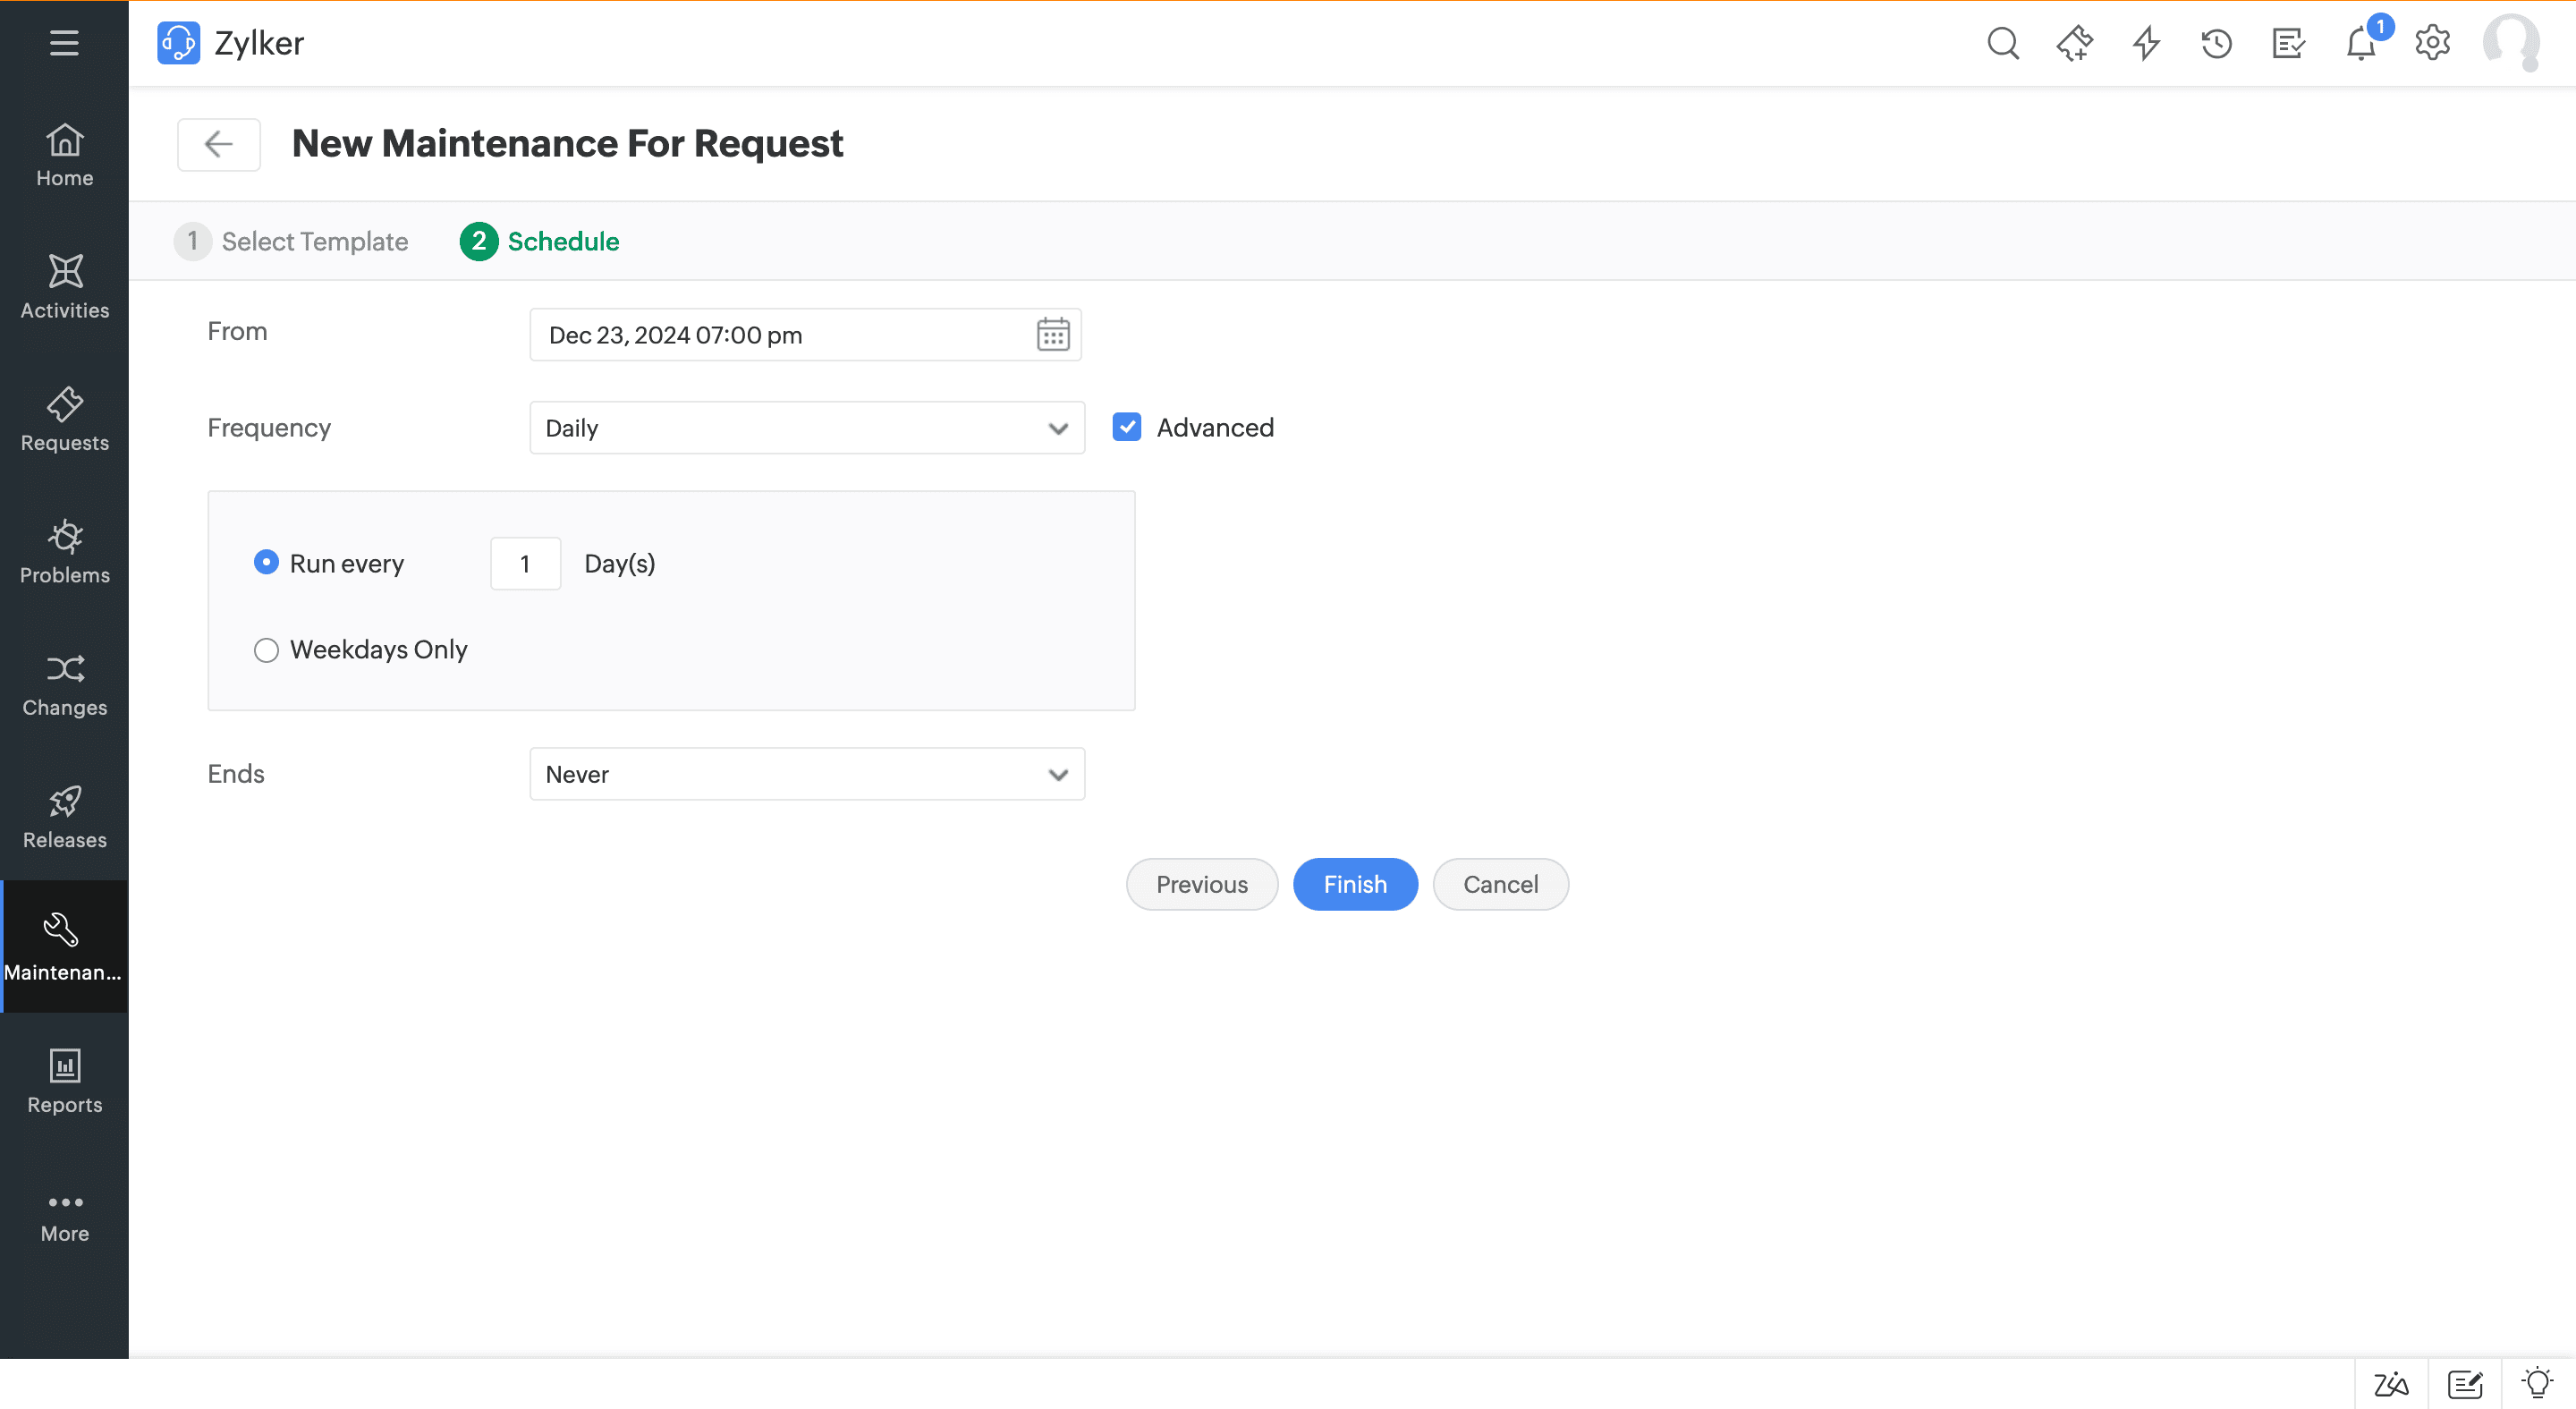Open the From date calendar picker

[1053, 334]
